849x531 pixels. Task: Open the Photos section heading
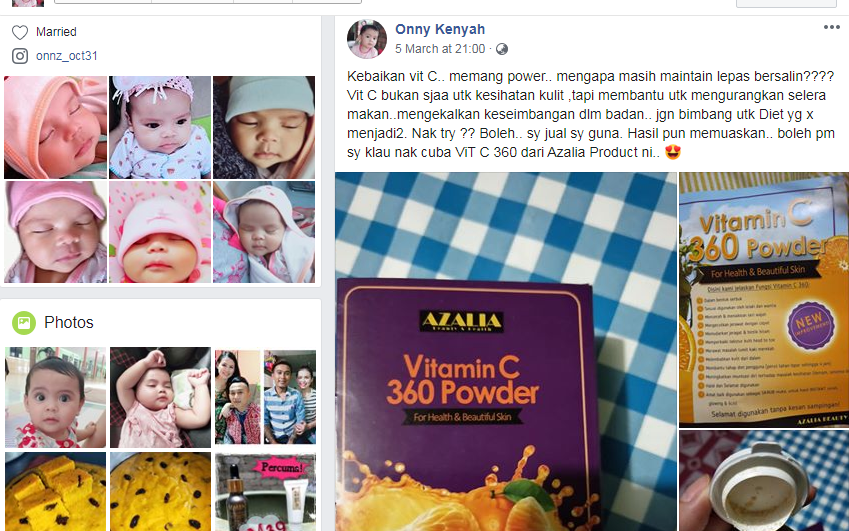(69, 323)
